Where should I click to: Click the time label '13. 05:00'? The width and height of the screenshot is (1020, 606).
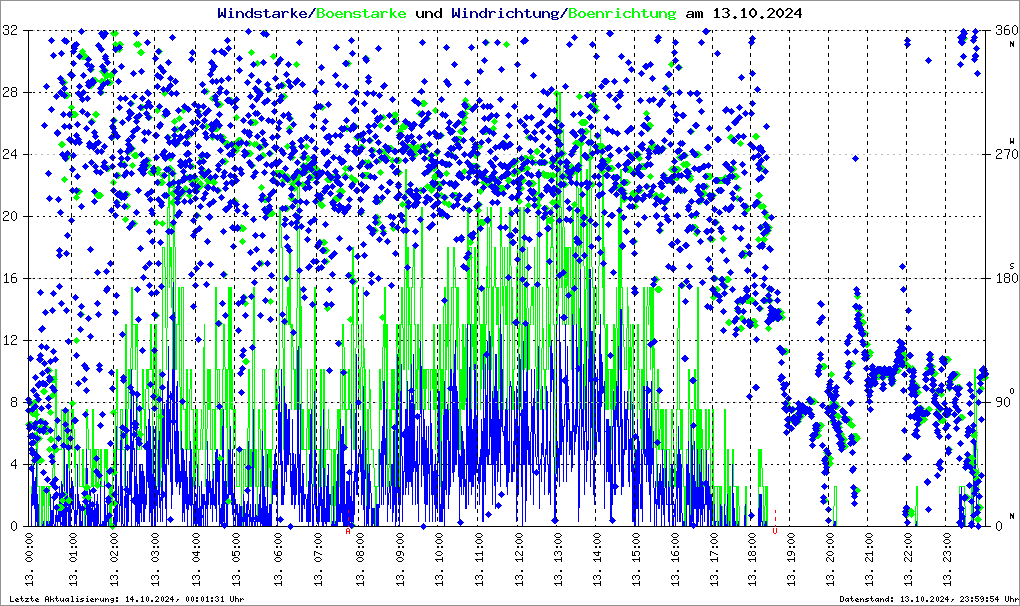[237, 559]
